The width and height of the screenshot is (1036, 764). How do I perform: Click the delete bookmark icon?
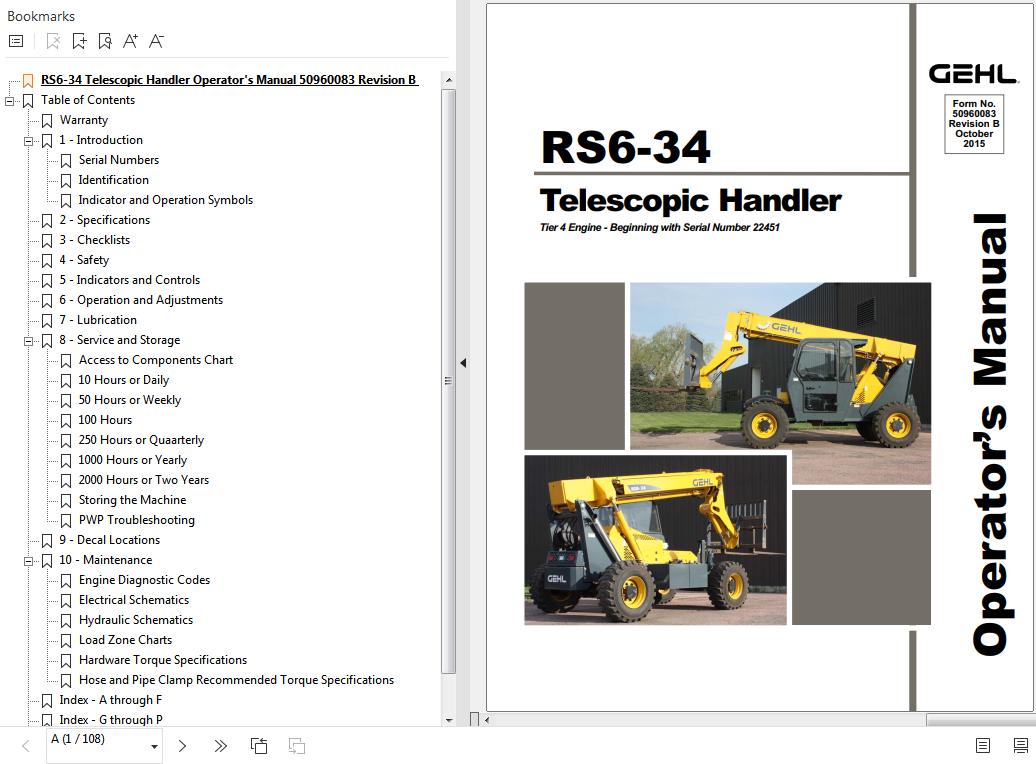54,41
